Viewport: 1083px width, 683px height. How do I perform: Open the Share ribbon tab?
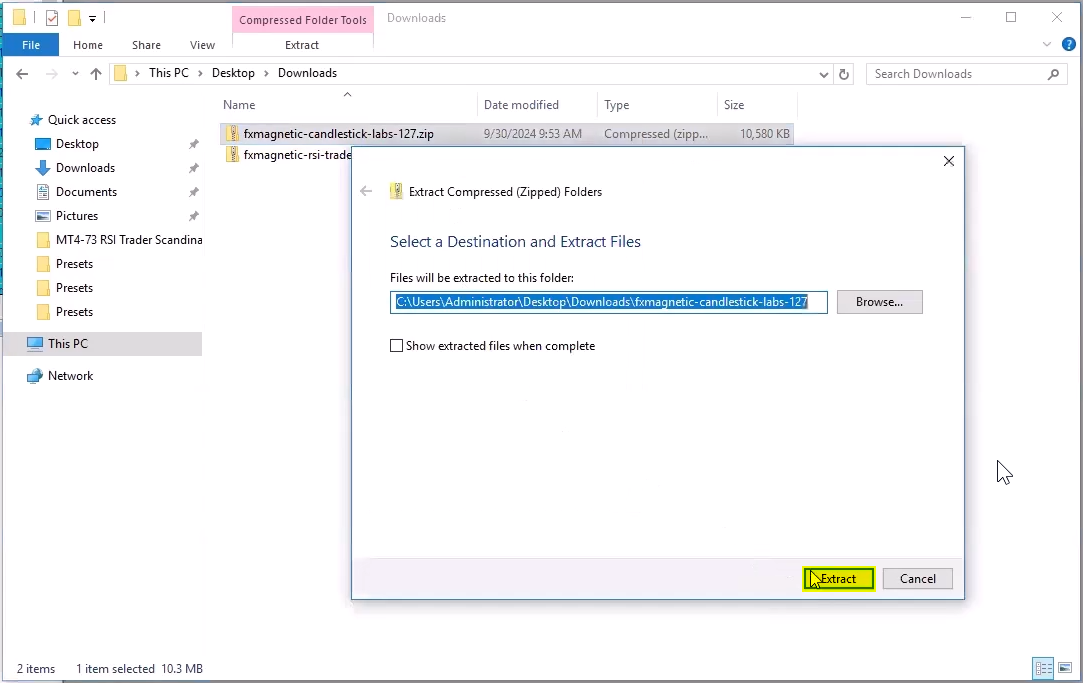click(x=146, y=45)
